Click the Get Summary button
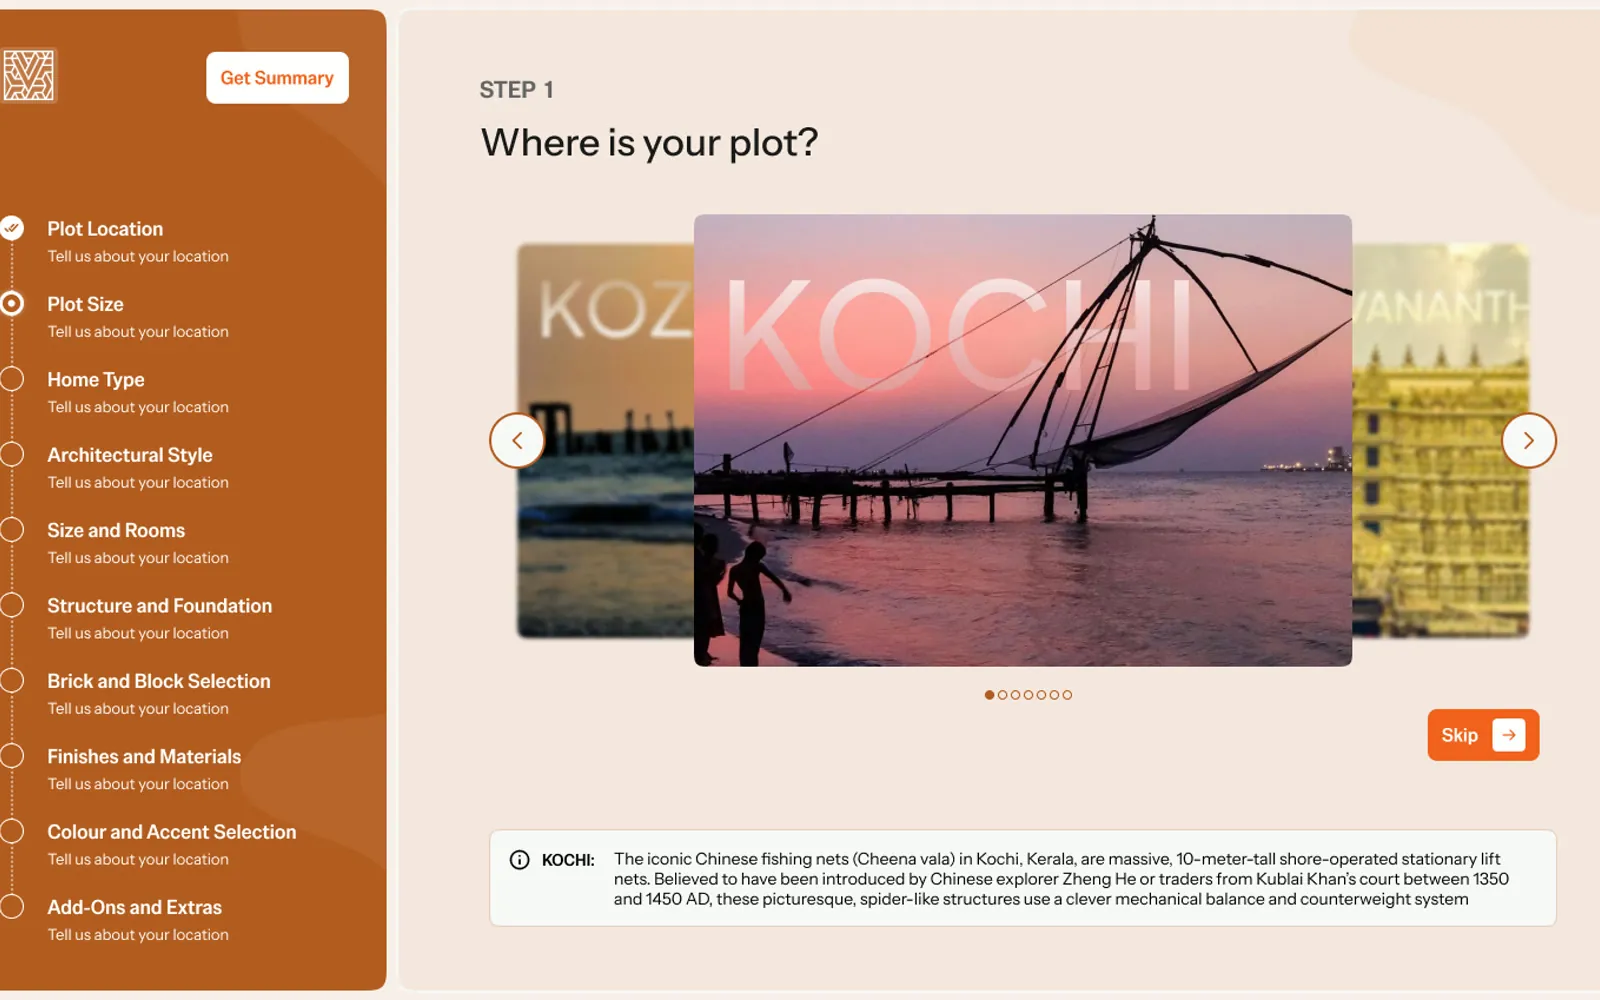 pyautogui.click(x=277, y=78)
